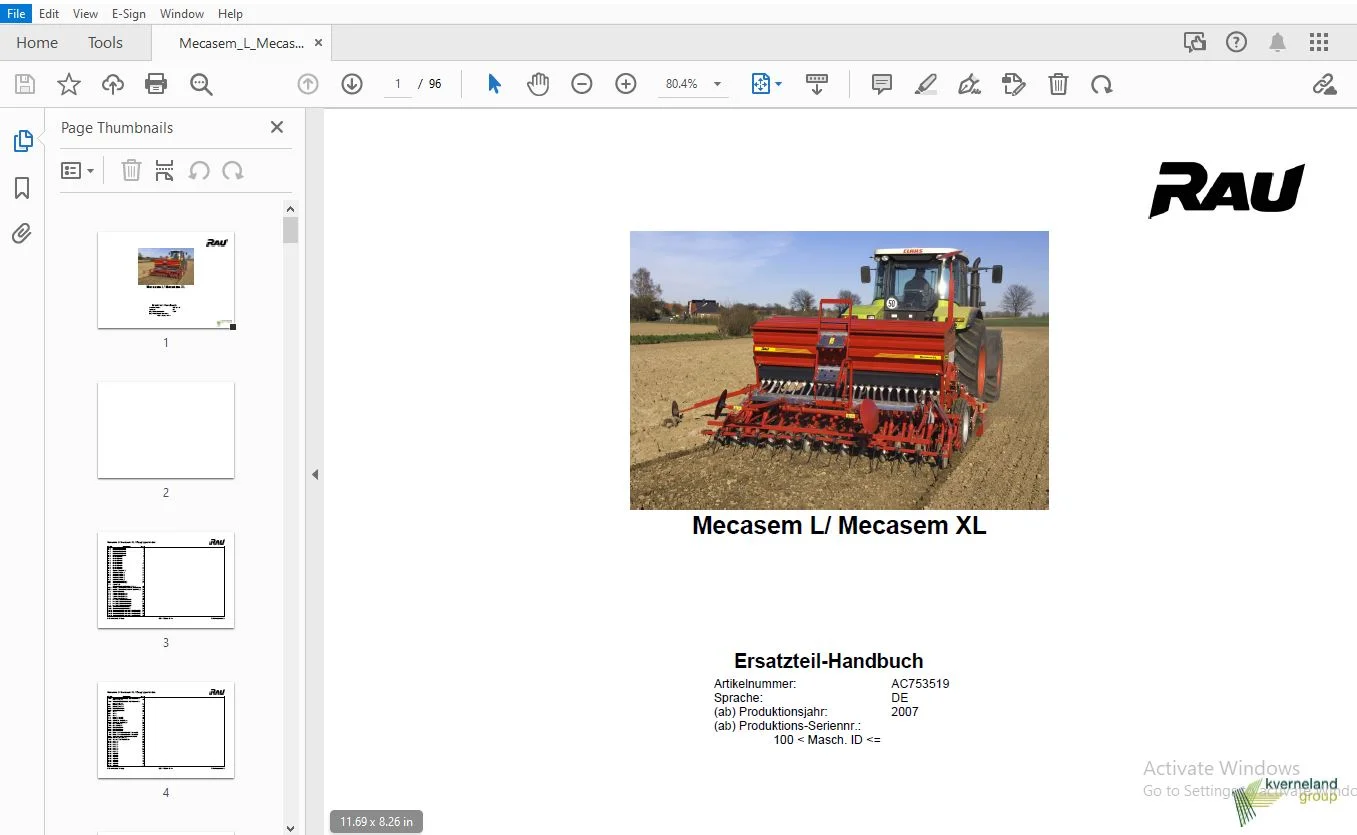Open the File menu
This screenshot has width=1357, height=835.
point(17,14)
